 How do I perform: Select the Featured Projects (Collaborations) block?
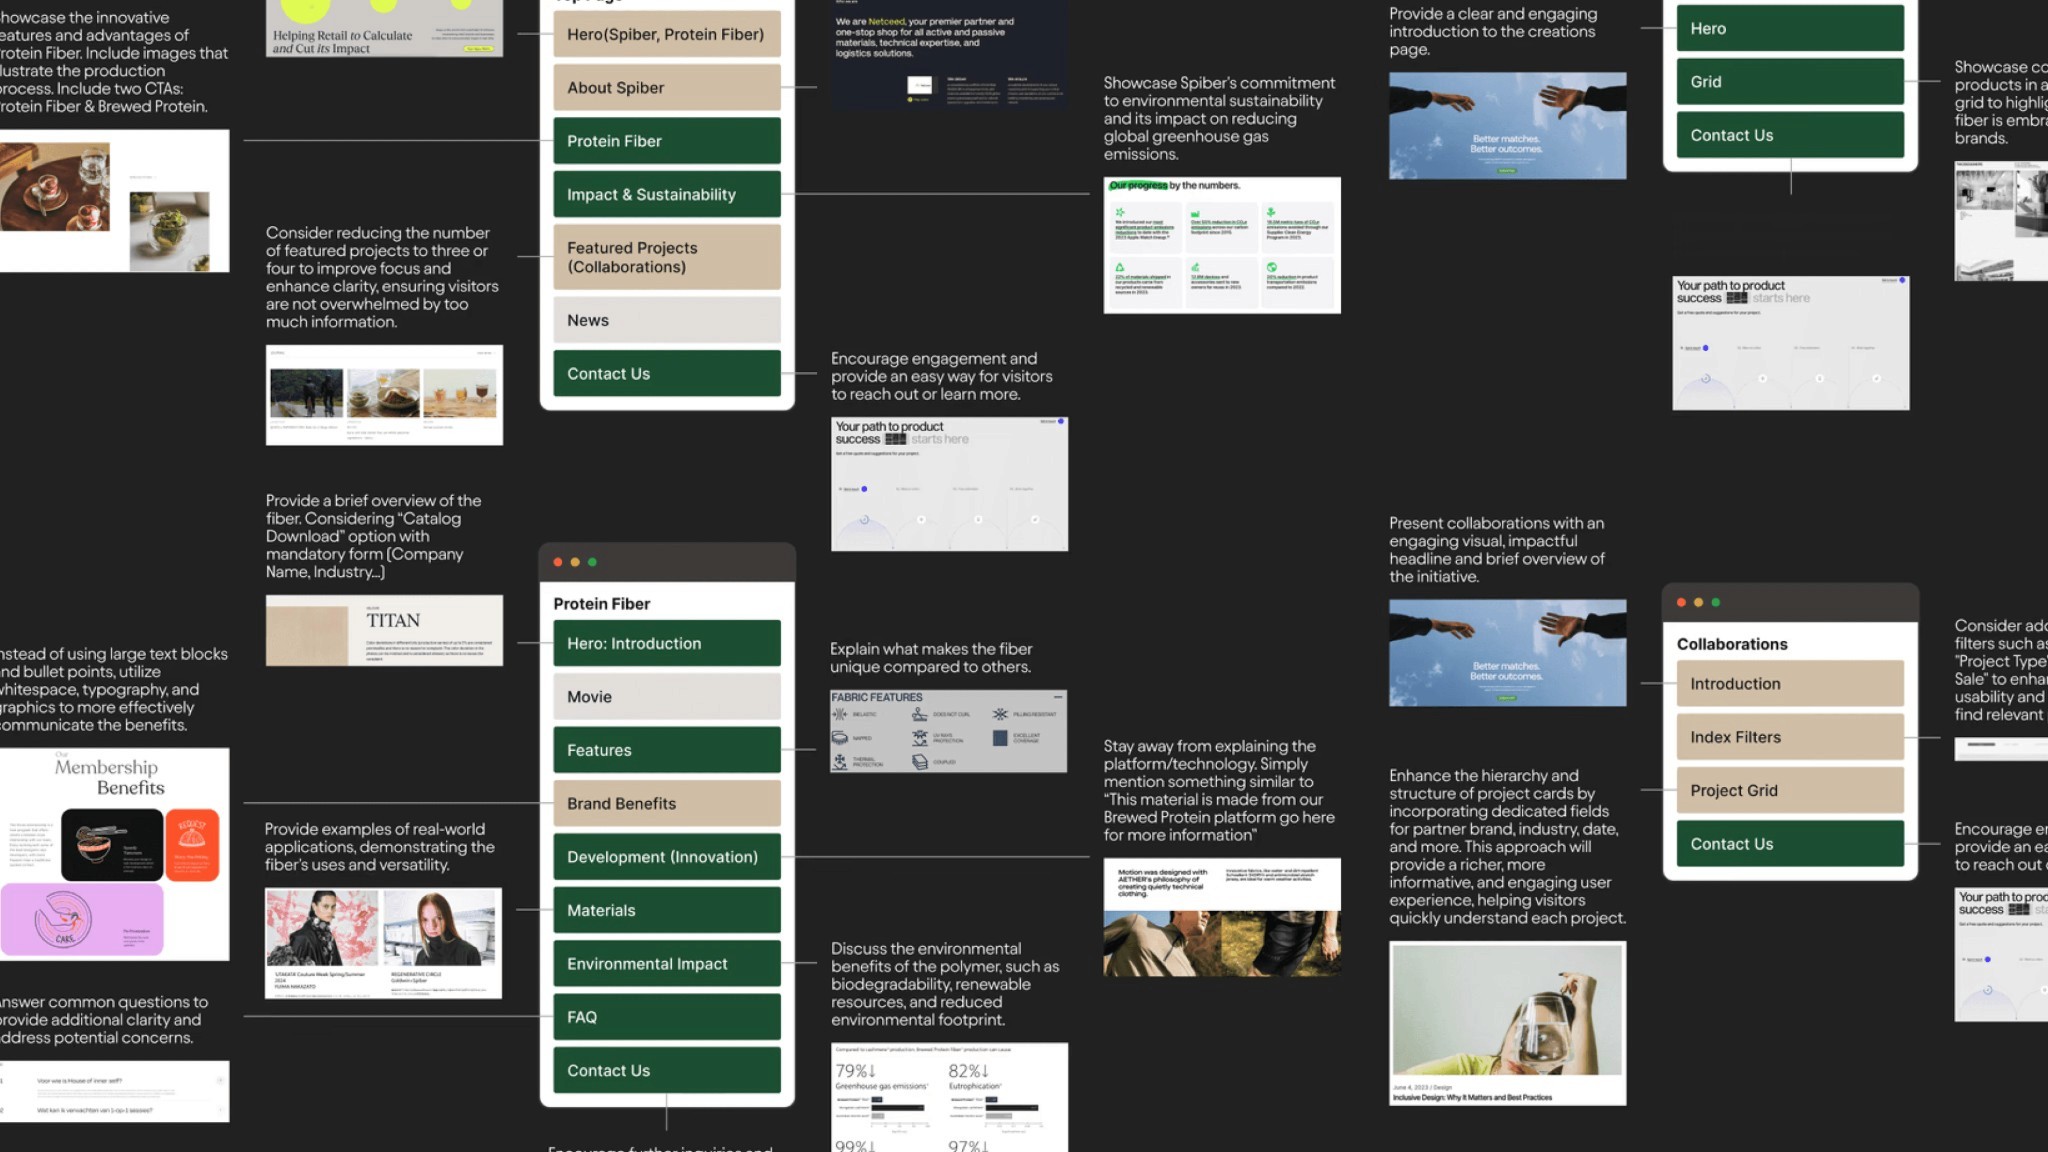click(x=666, y=257)
